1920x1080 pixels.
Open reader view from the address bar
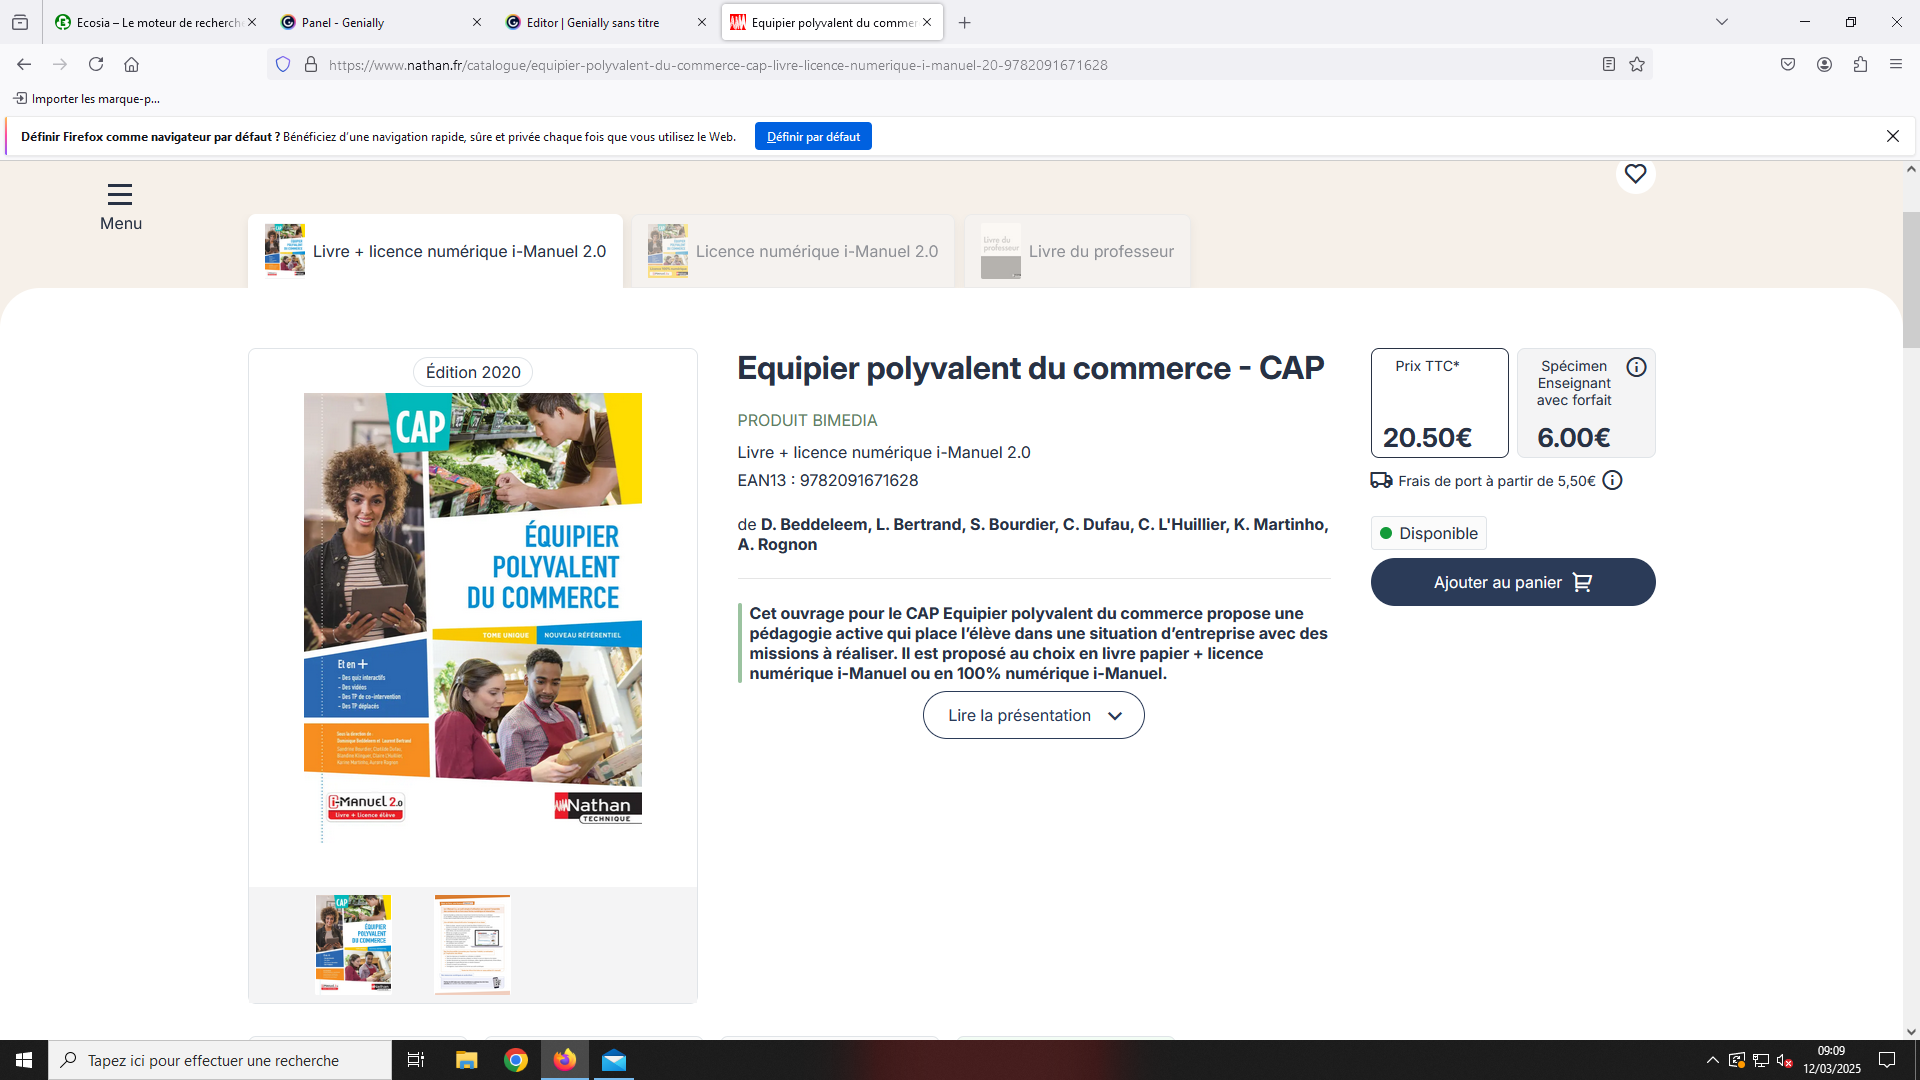1608,64
